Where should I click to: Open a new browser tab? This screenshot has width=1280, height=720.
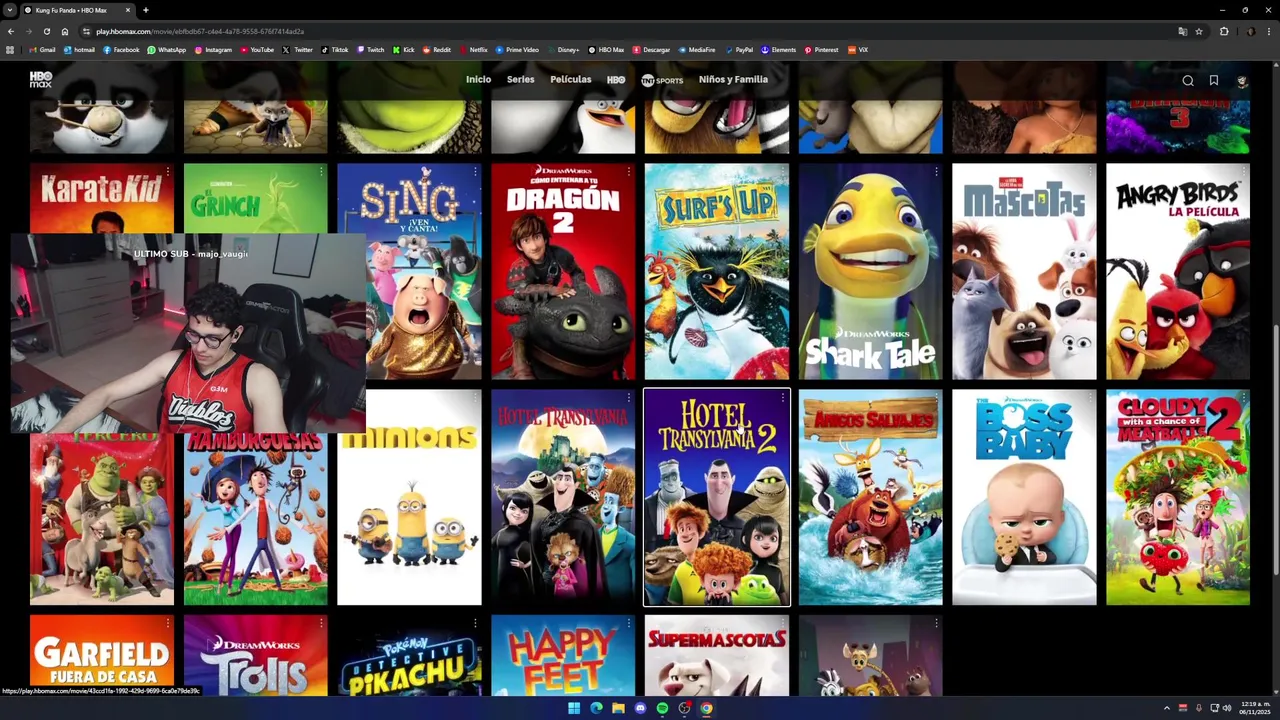coord(146,10)
